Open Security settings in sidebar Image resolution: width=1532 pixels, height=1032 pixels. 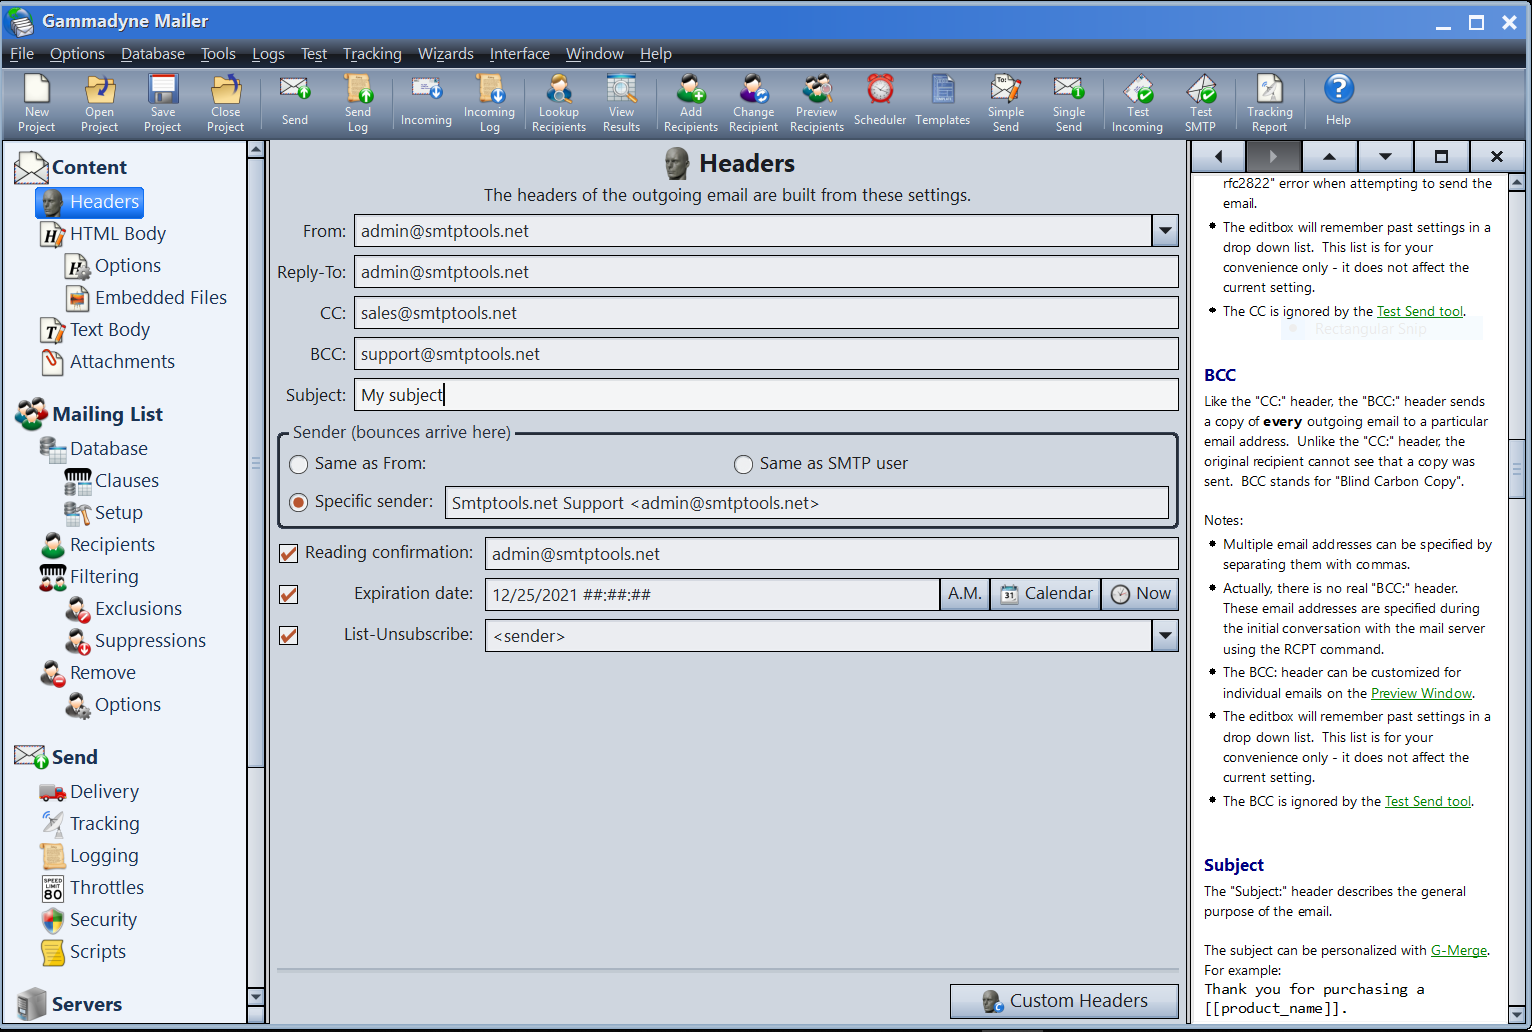tap(89, 920)
